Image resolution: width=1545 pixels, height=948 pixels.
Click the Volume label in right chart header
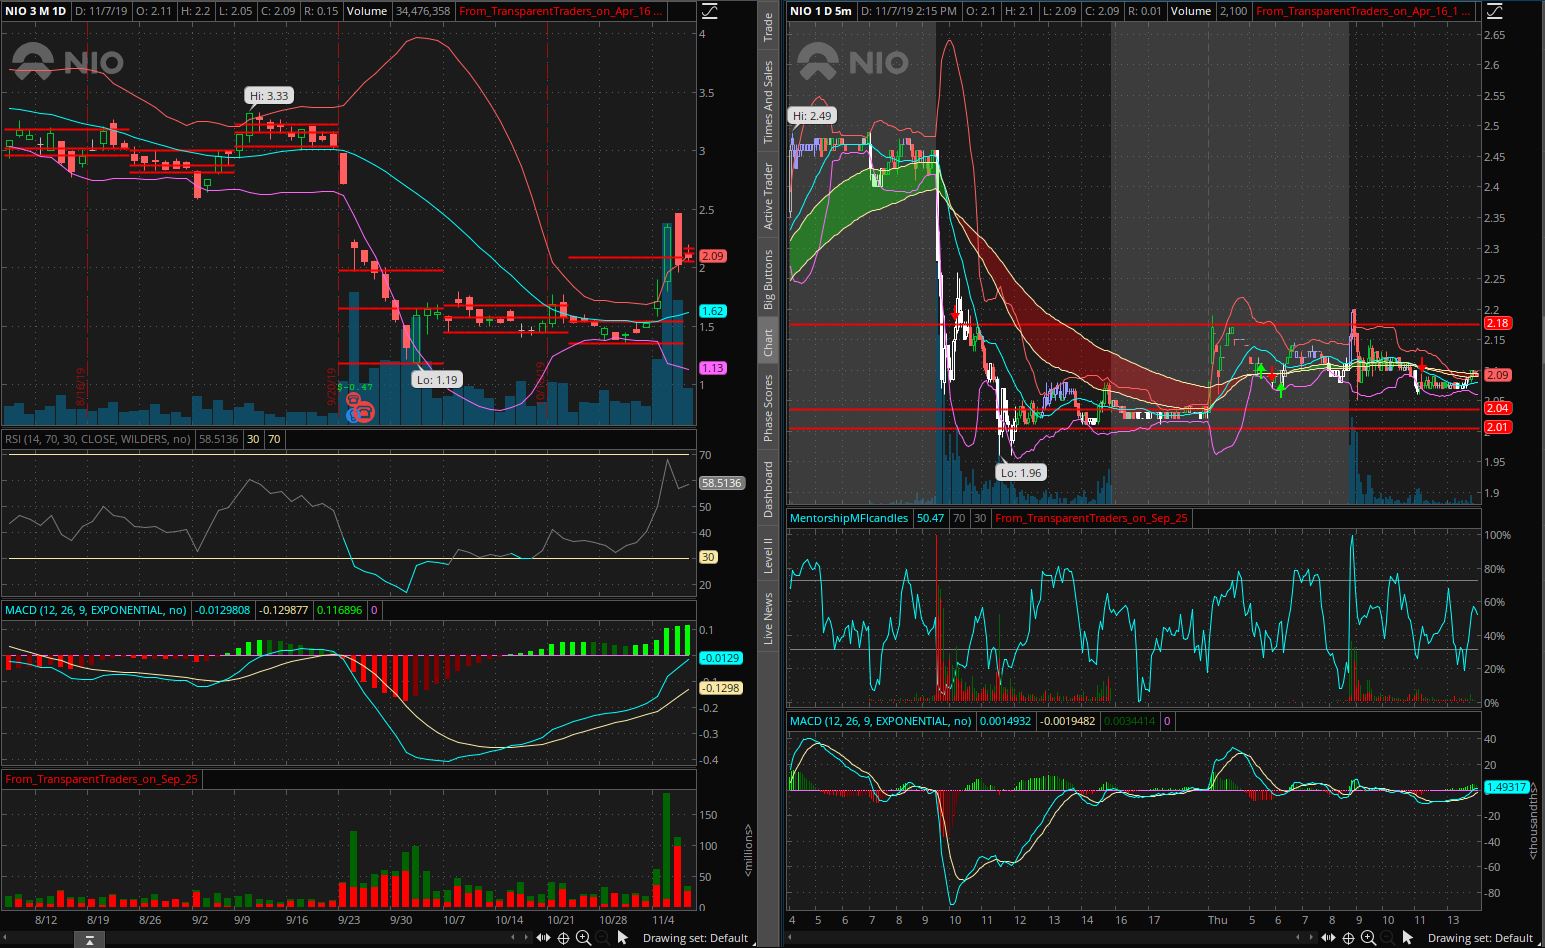click(1190, 11)
